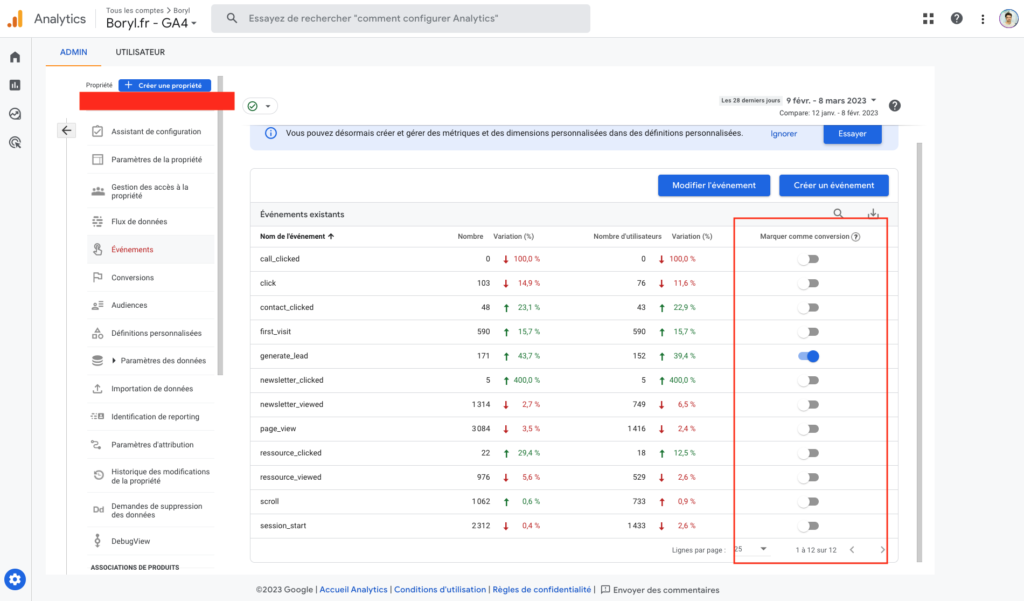Toggle conversion for call_clicked

808,259
